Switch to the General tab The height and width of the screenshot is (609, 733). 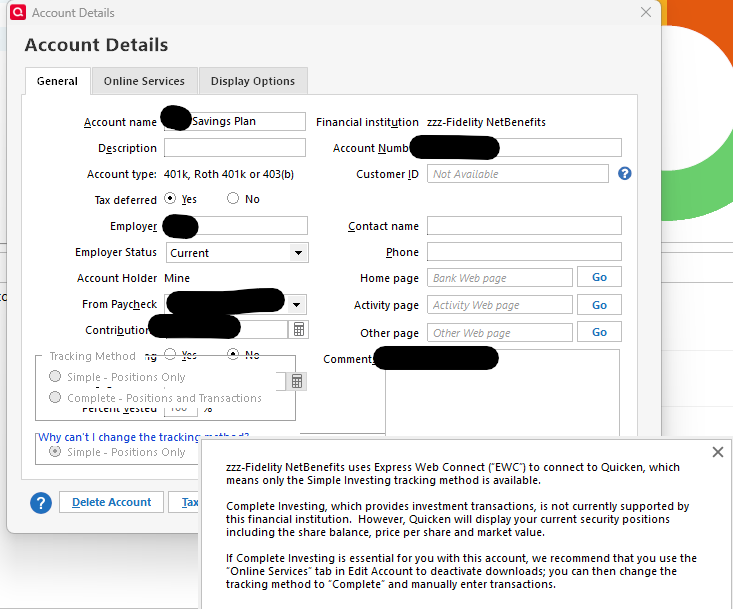tap(57, 81)
